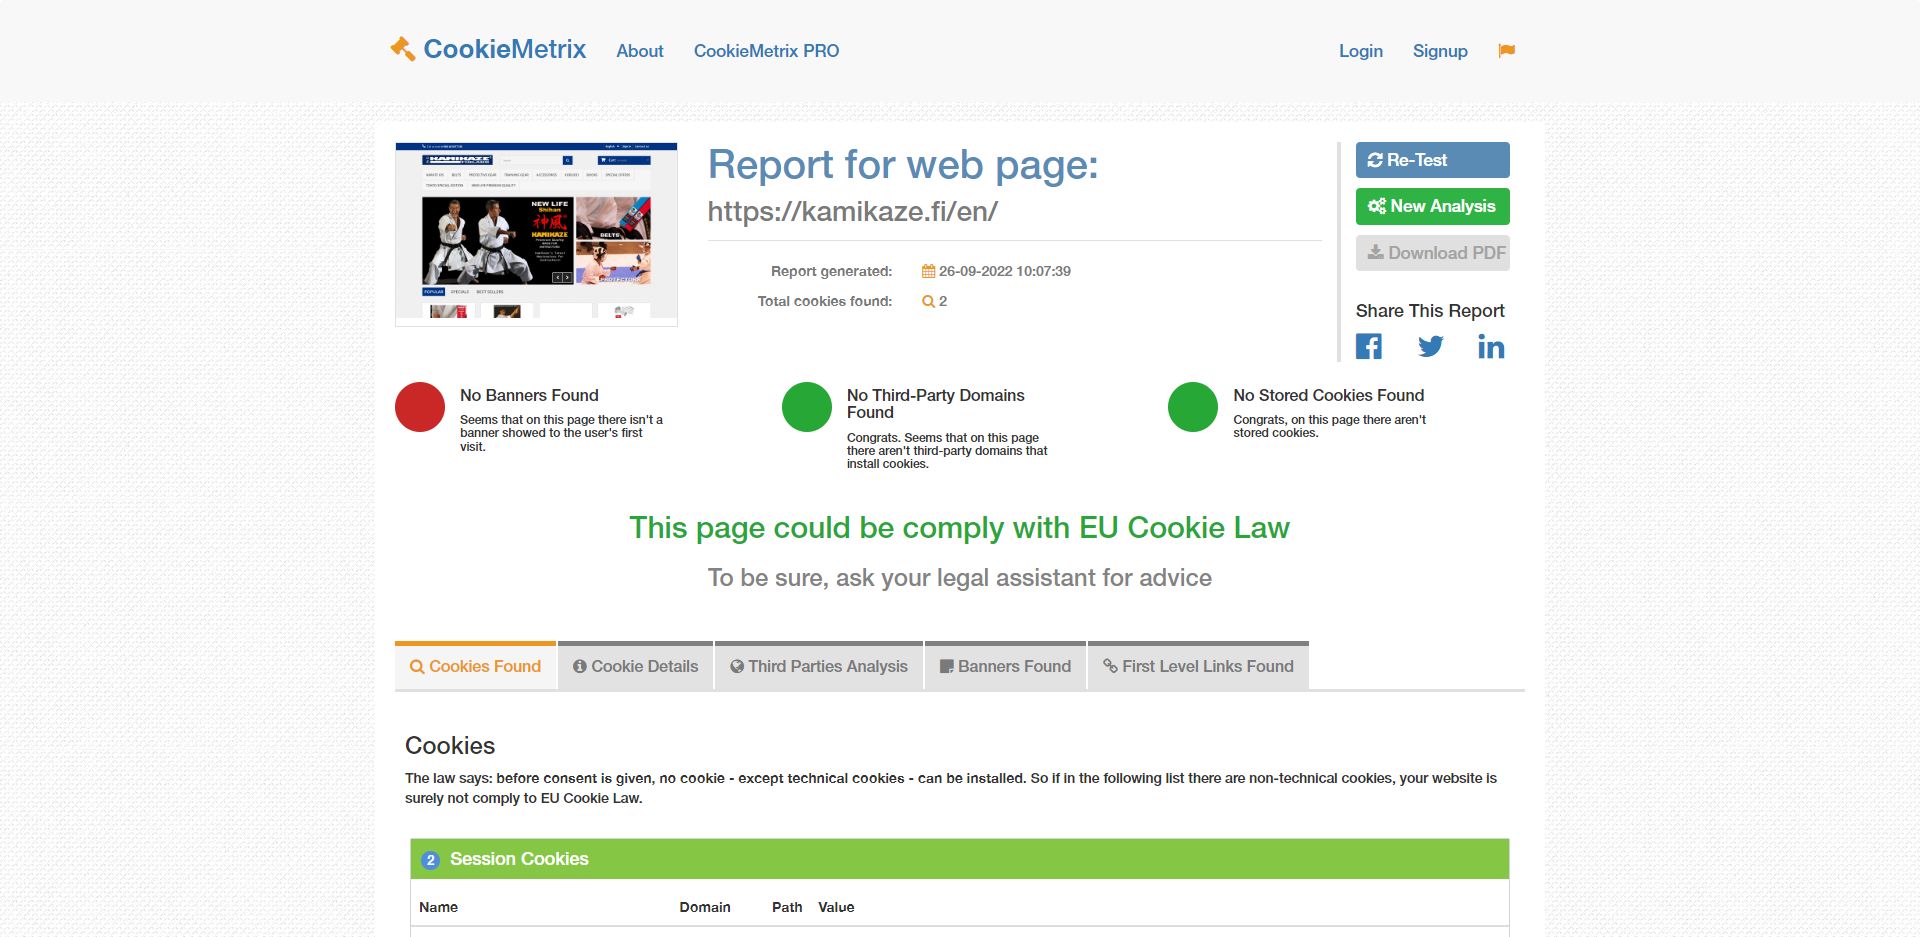Click the 'Cookies' section heading
The image size is (1920, 937).
(450, 746)
